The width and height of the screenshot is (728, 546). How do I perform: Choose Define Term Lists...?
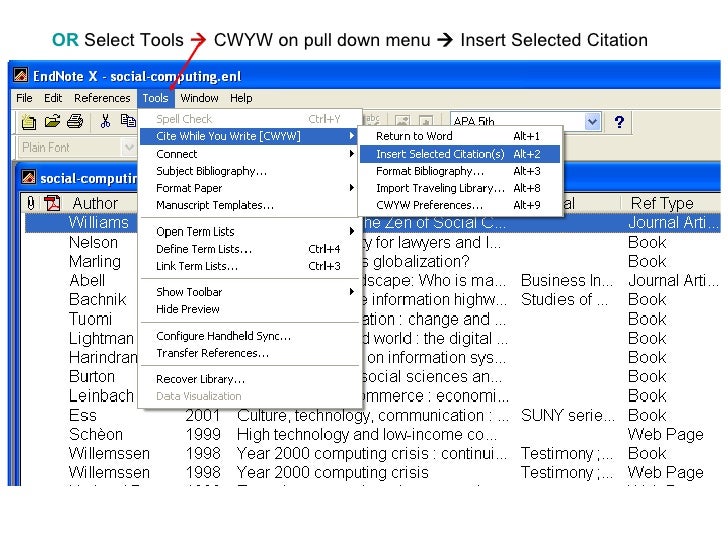click(x=250, y=249)
